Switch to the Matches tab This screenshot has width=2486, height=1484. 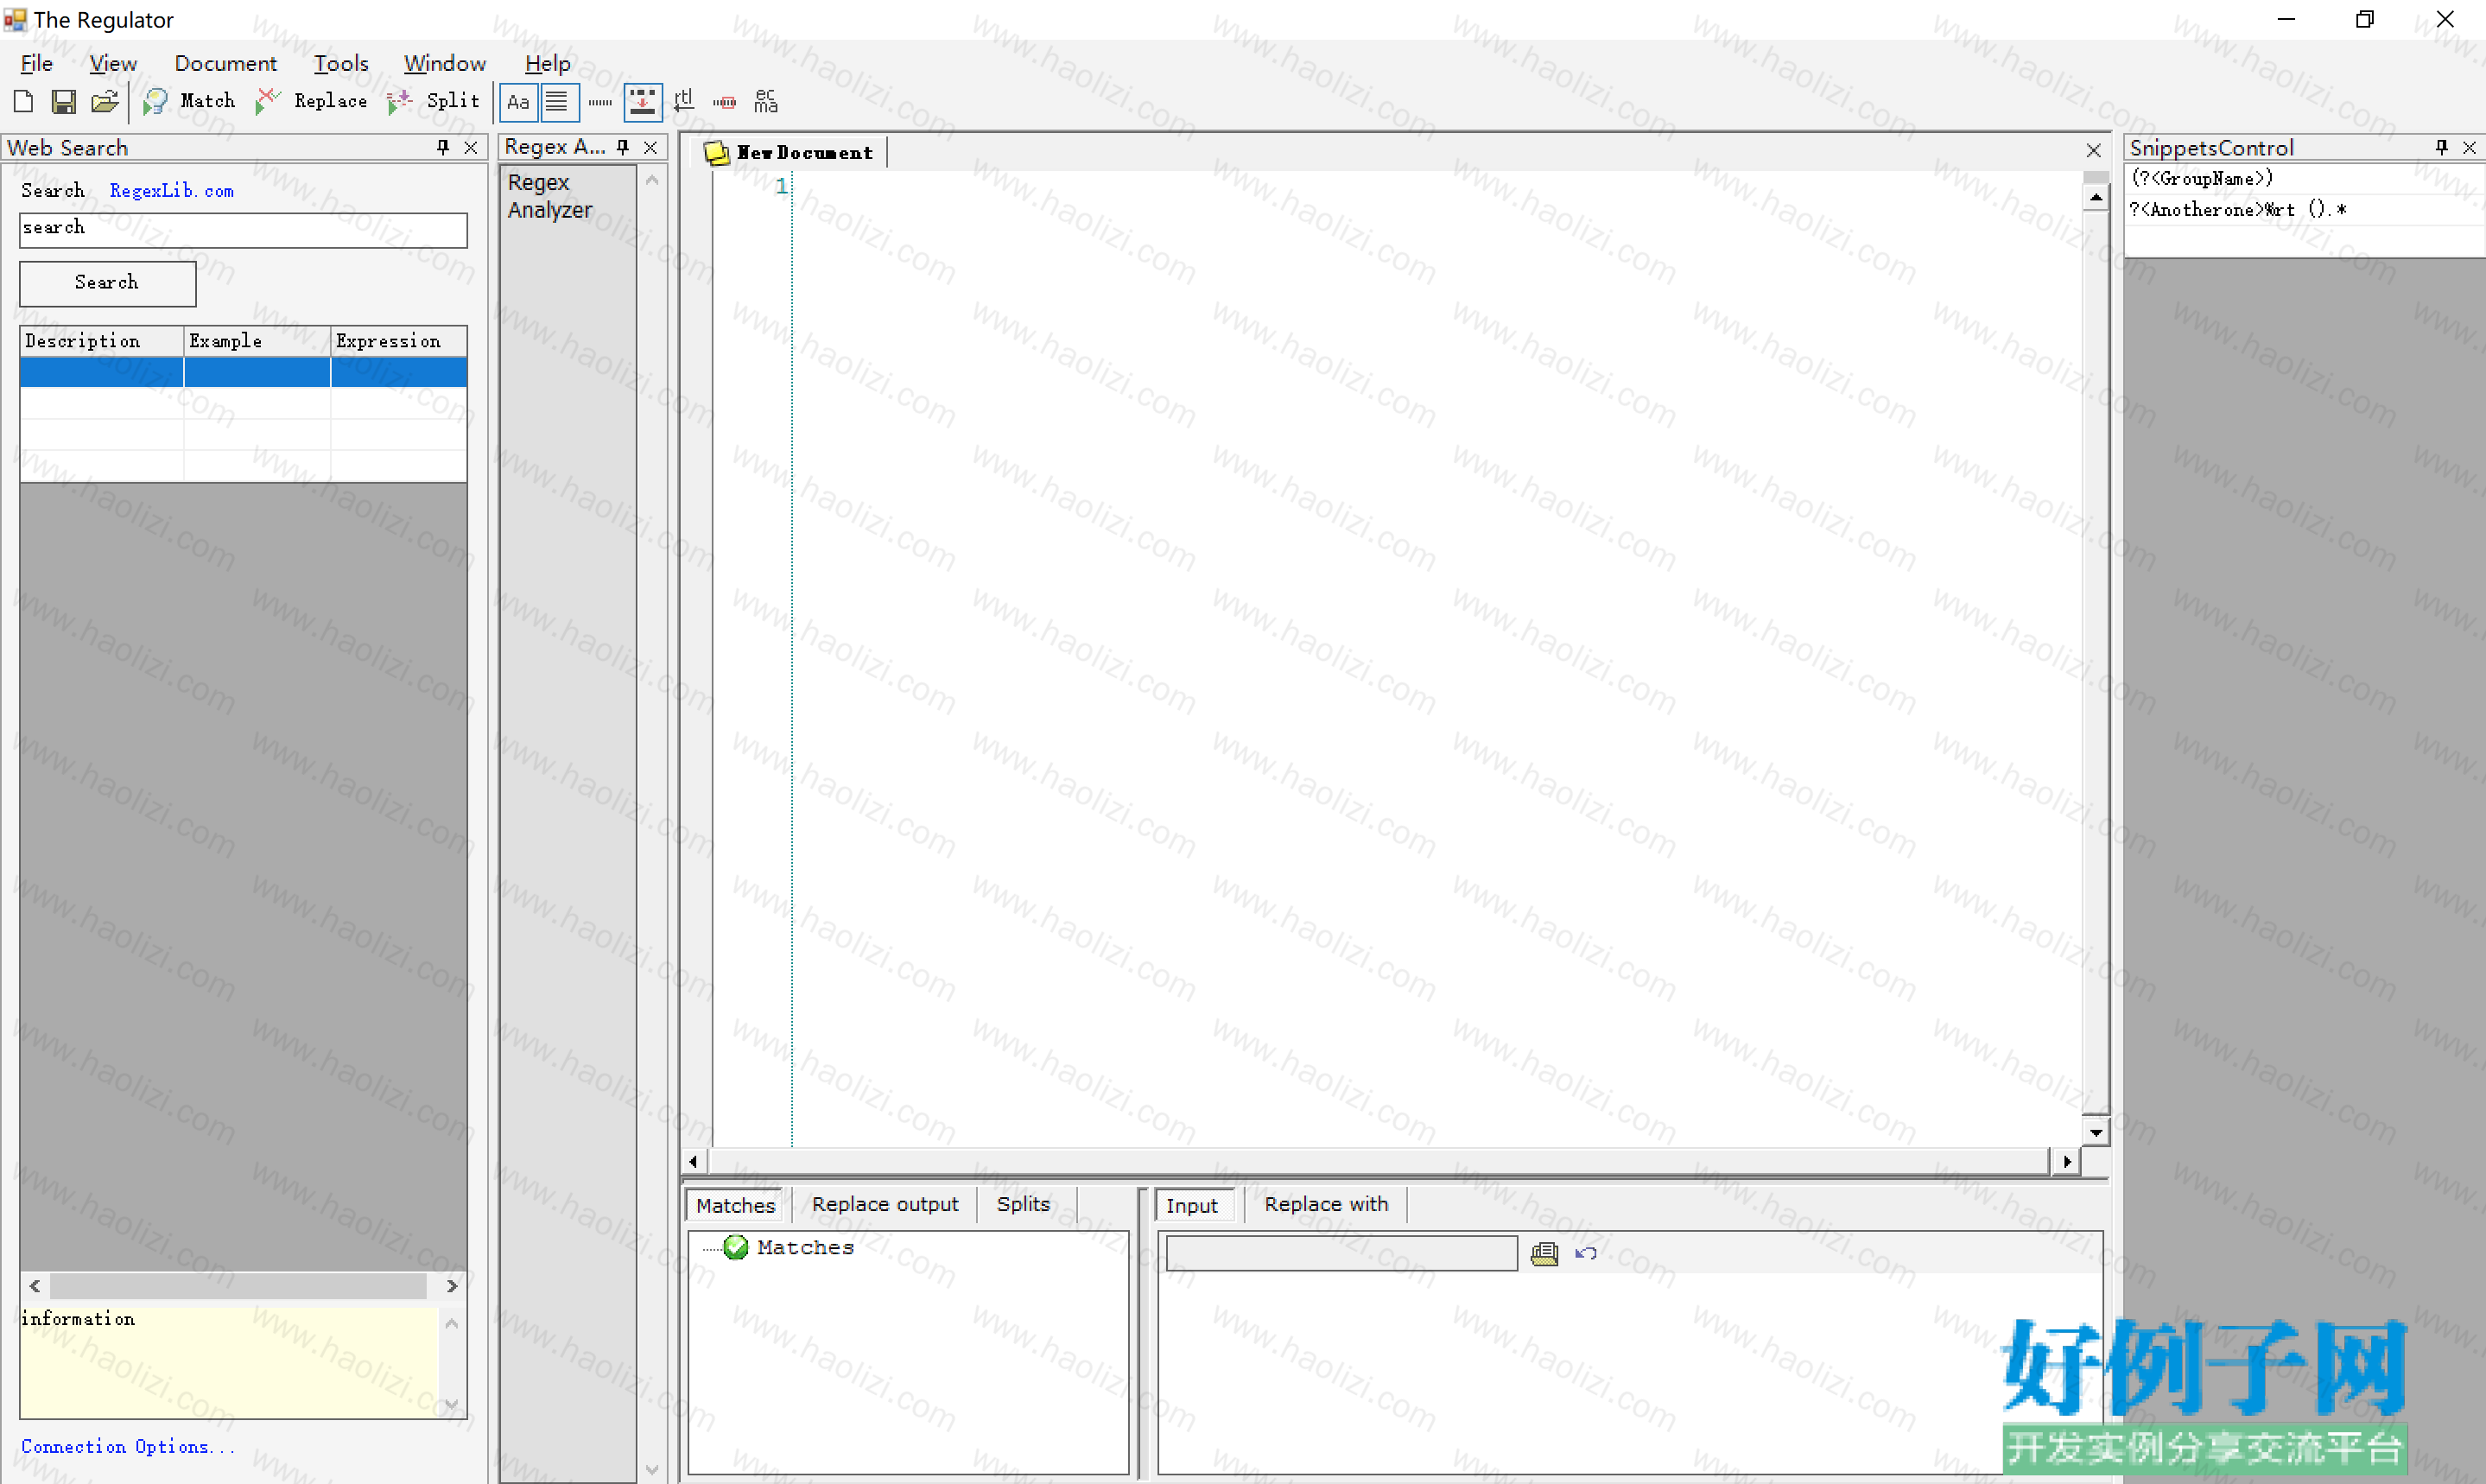(x=735, y=1205)
